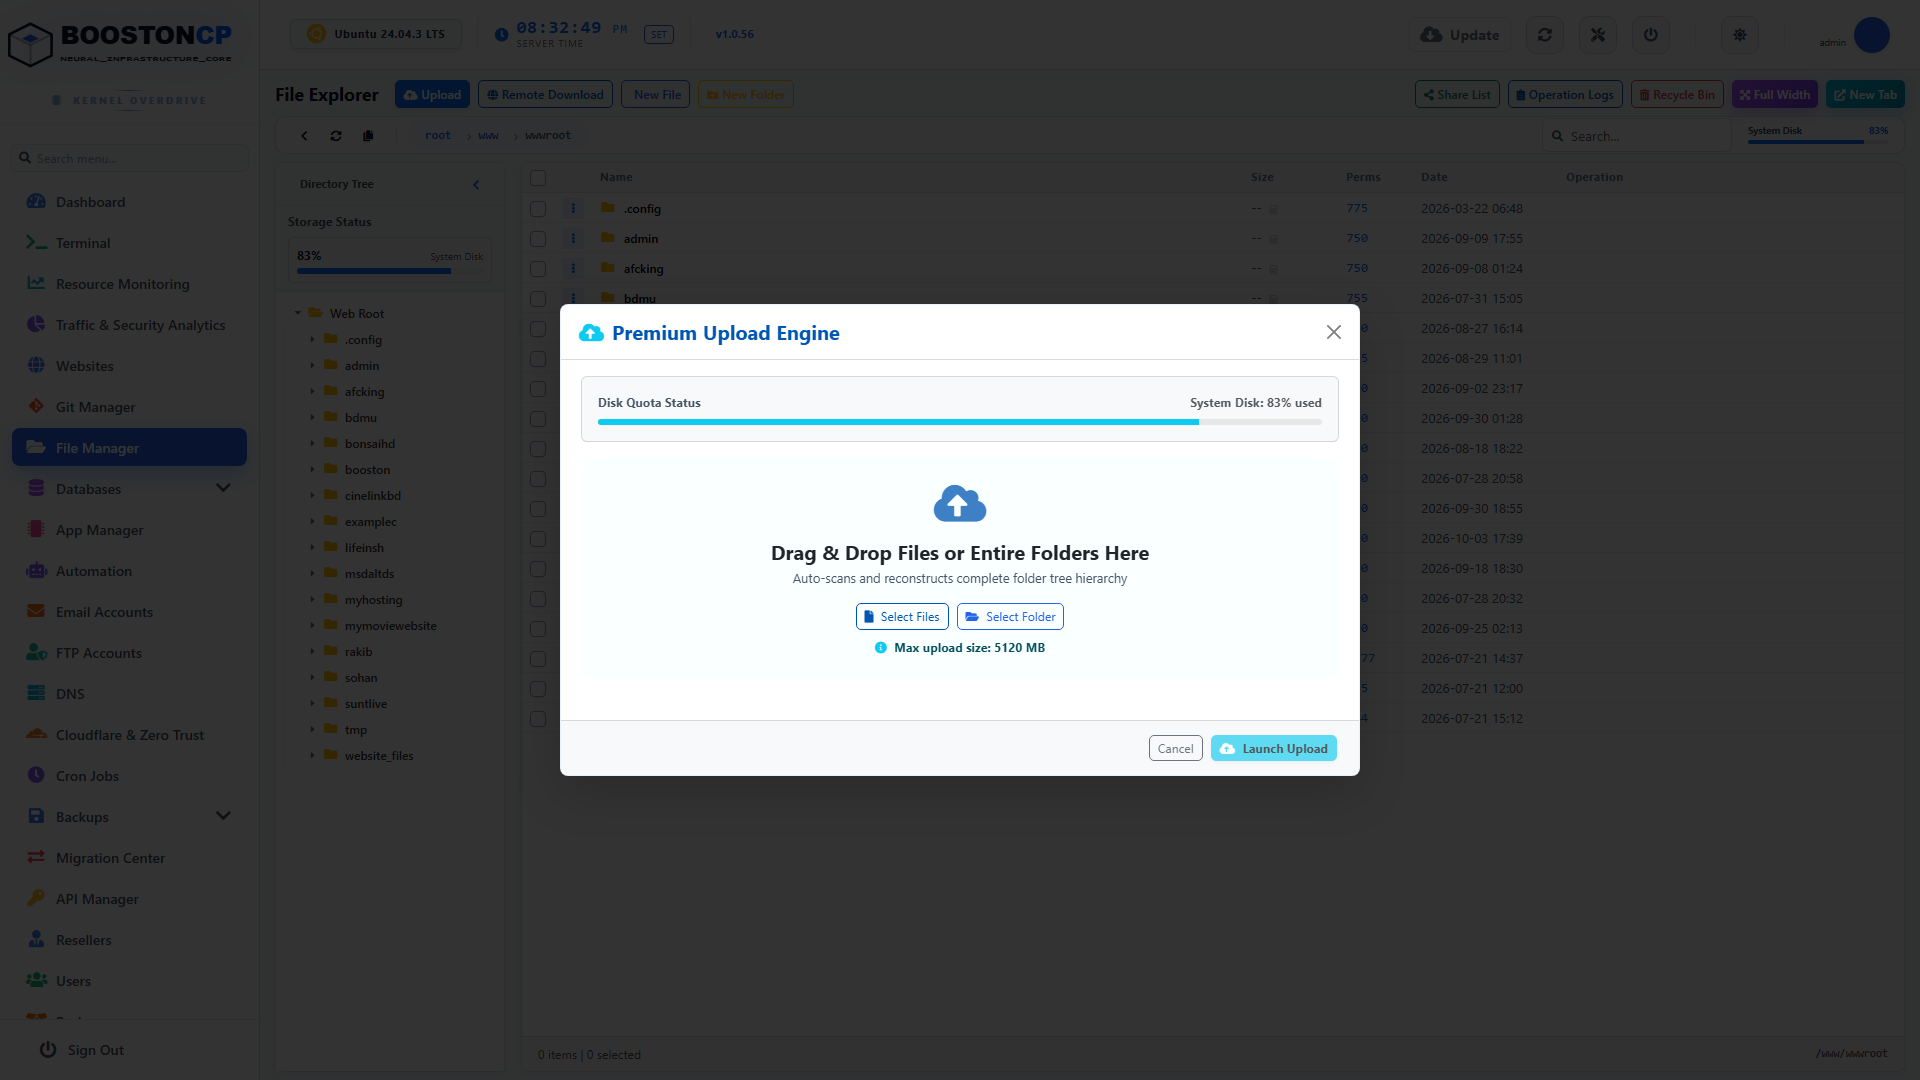Cancel the upload dialog
The image size is (1920, 1080).
click(1175, 749)
